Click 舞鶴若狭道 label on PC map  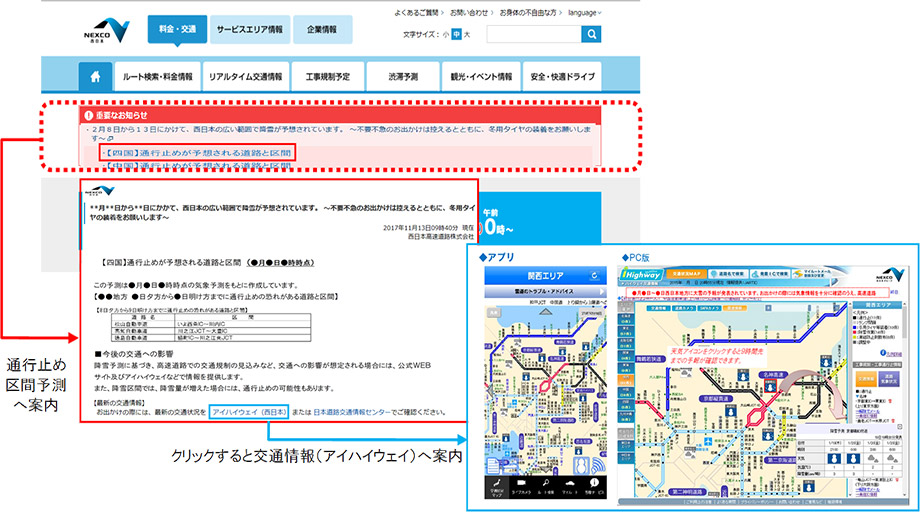coord(649,359)
